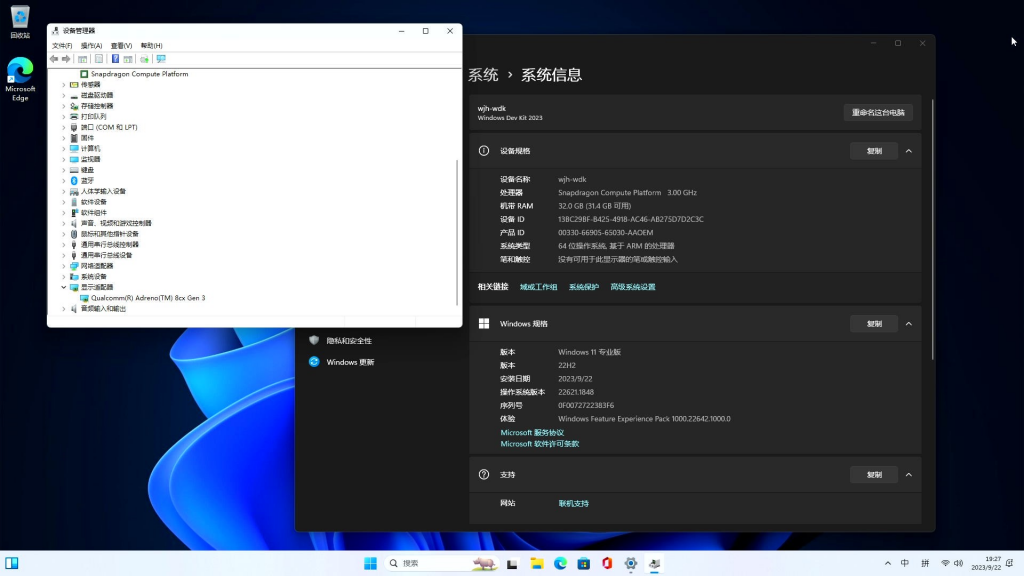Viewport: 1024px width, 576px height.
Task: Click 复制 in the 设备规格 section
Action: click(874, 151)
